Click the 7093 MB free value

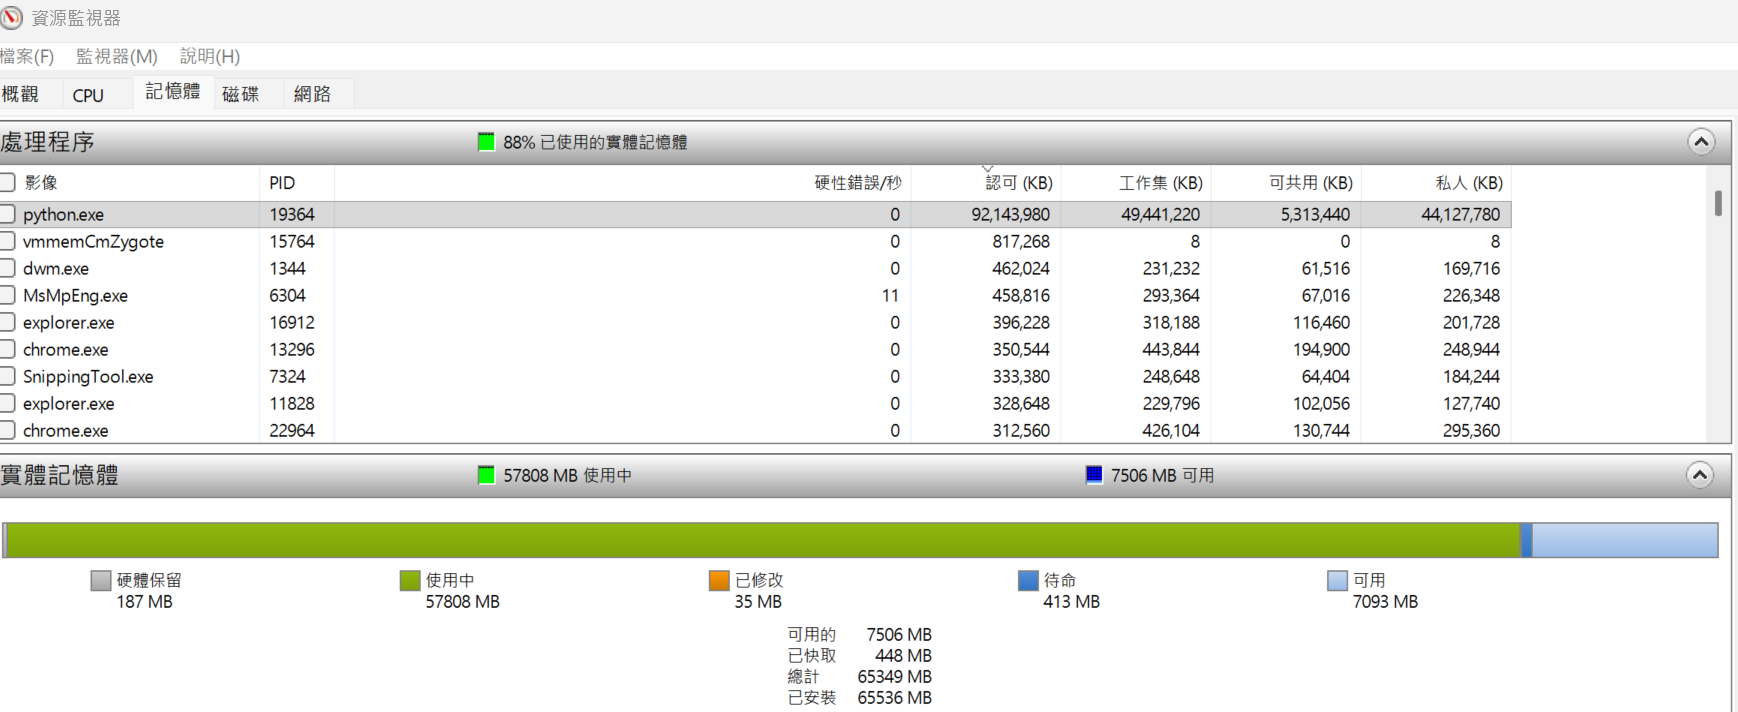click(x=1385, y=602)
